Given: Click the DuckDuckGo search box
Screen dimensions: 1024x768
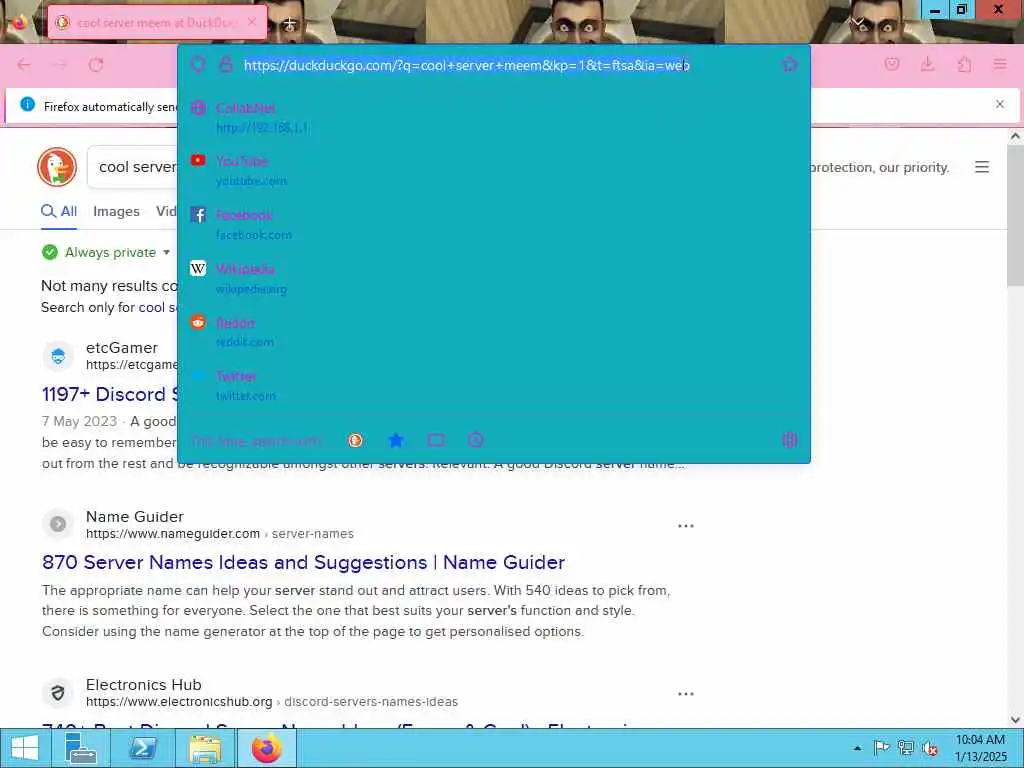Looking at the screenshot, I should 133,167.
